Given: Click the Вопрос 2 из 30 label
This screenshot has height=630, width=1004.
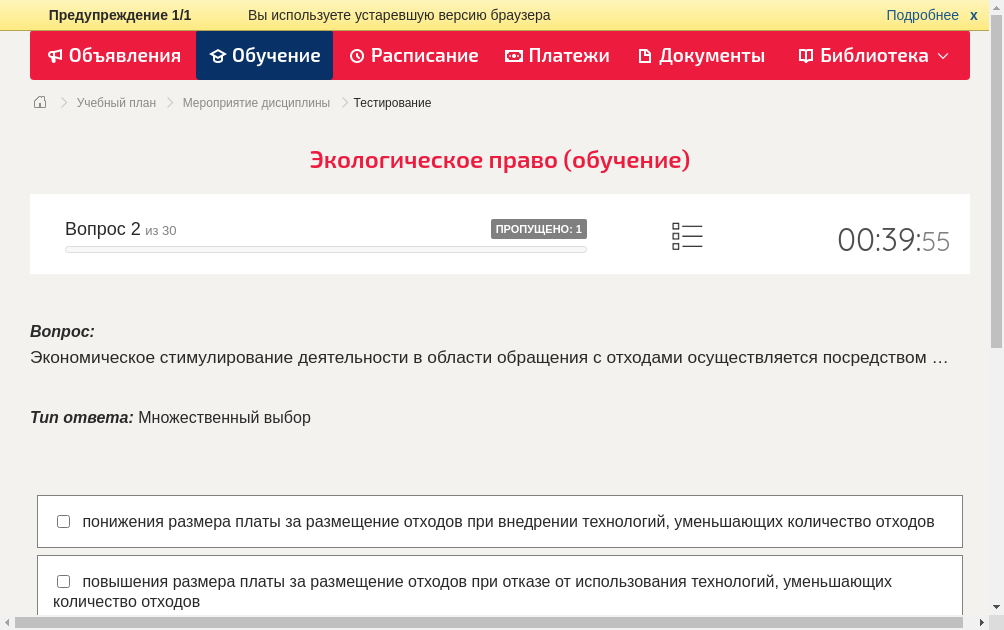Looking at the screenshot, I should [120, 229].
